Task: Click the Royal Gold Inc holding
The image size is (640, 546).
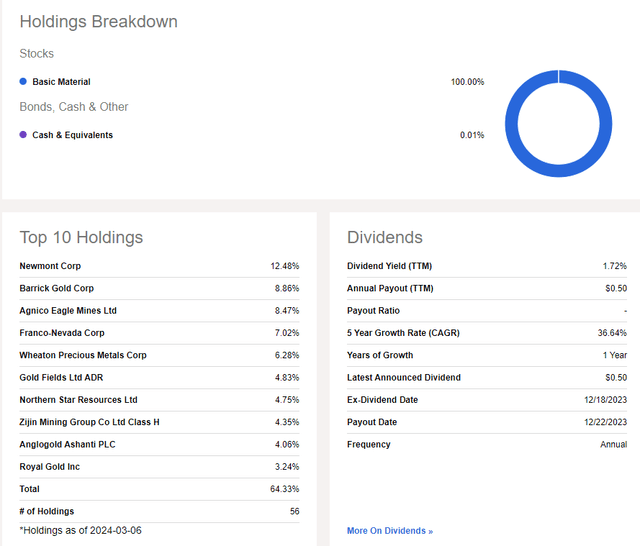Action: point(48,466)
